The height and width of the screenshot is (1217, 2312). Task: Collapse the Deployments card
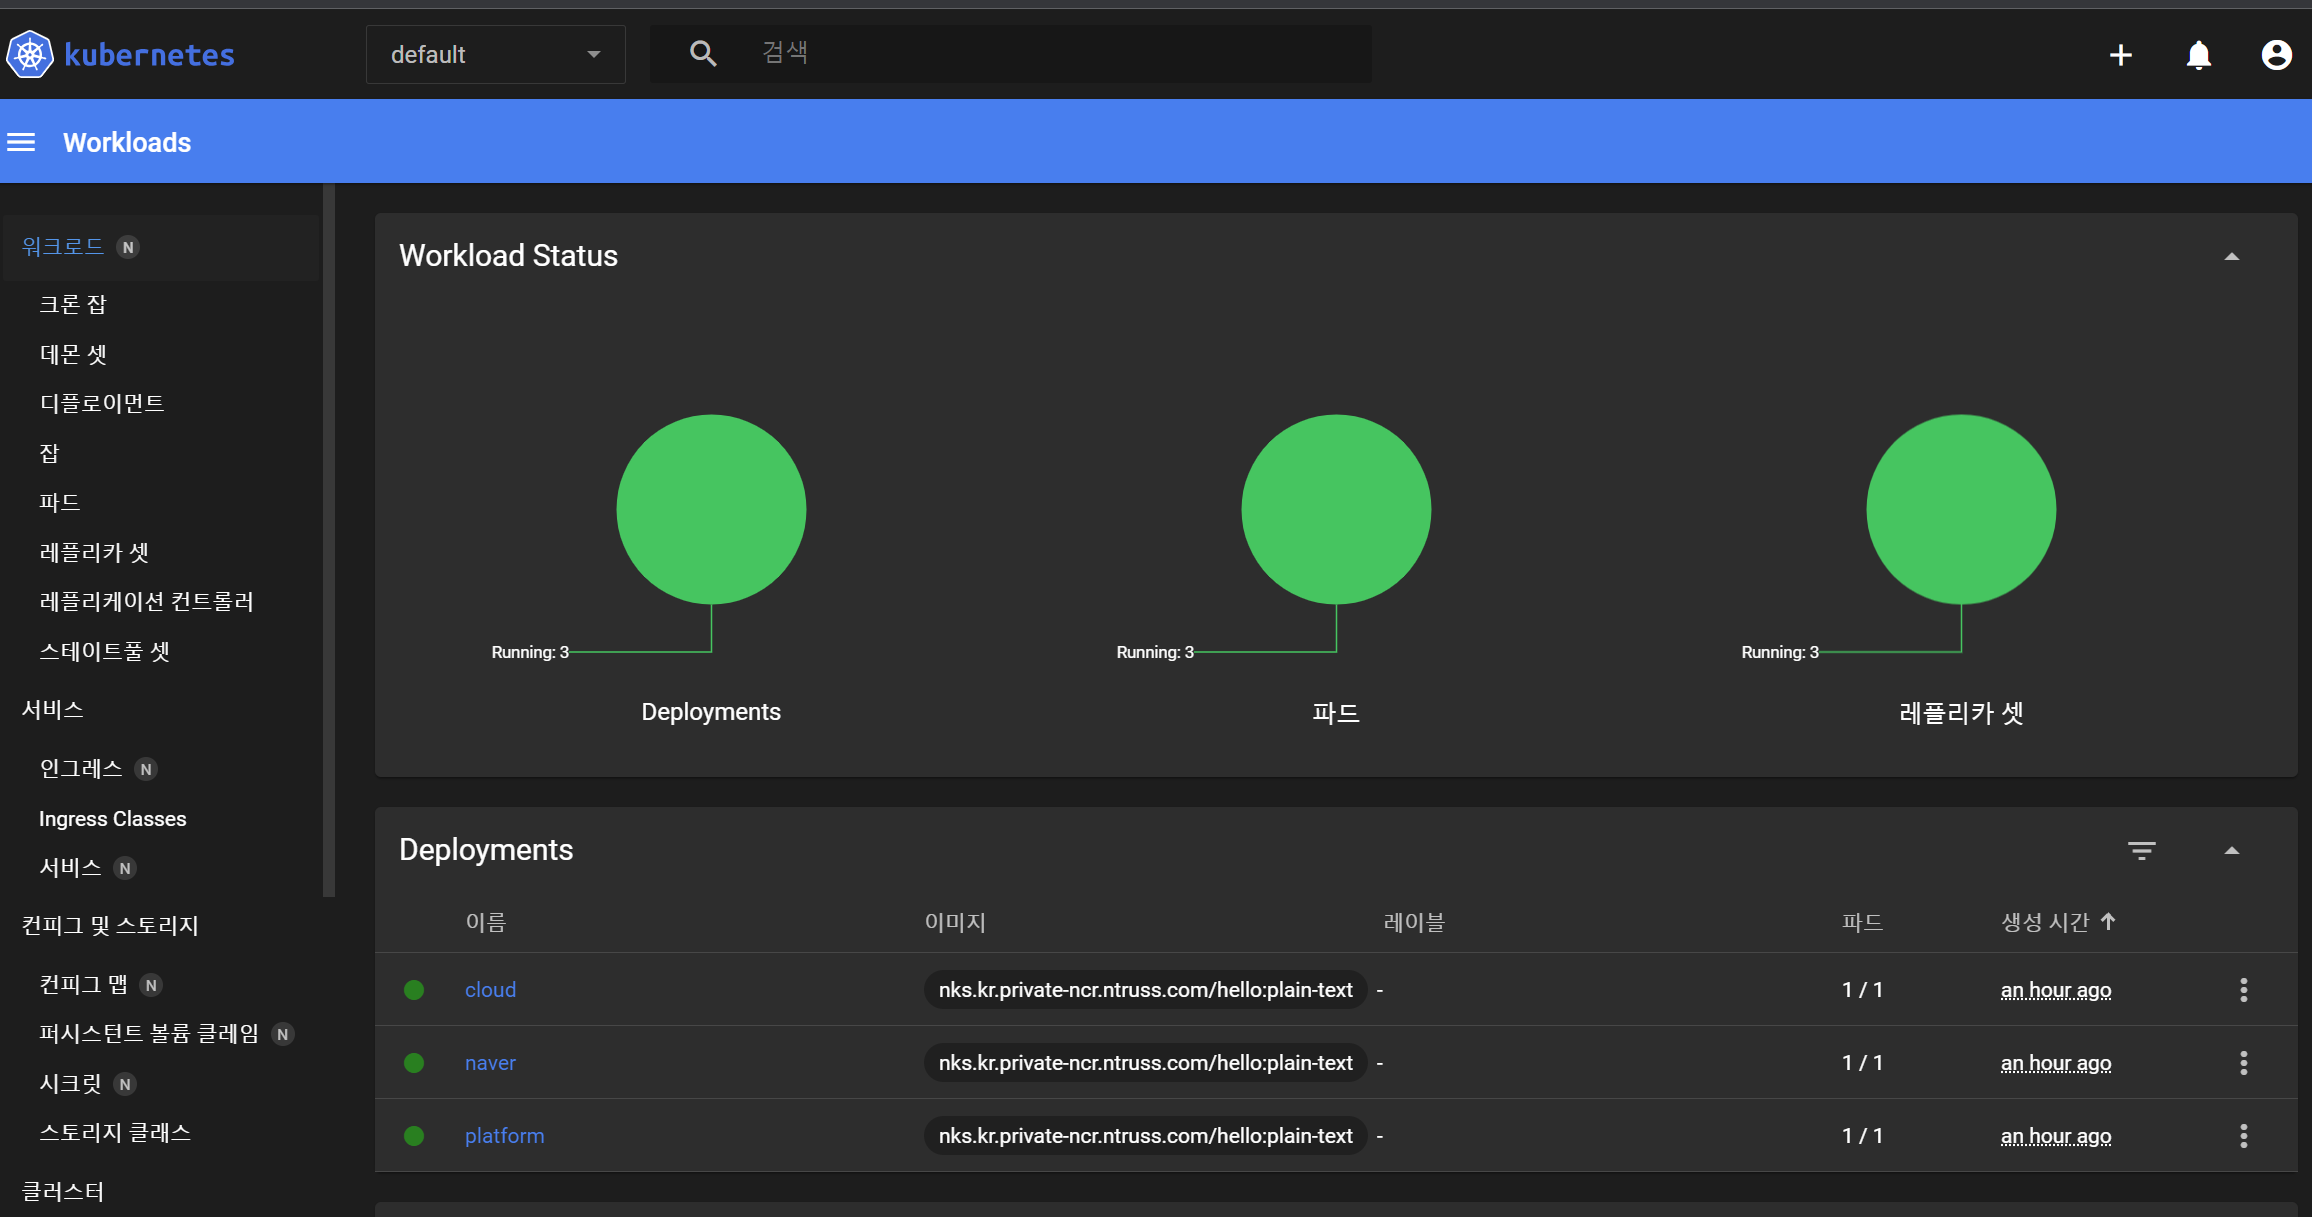click(2231, 851)
